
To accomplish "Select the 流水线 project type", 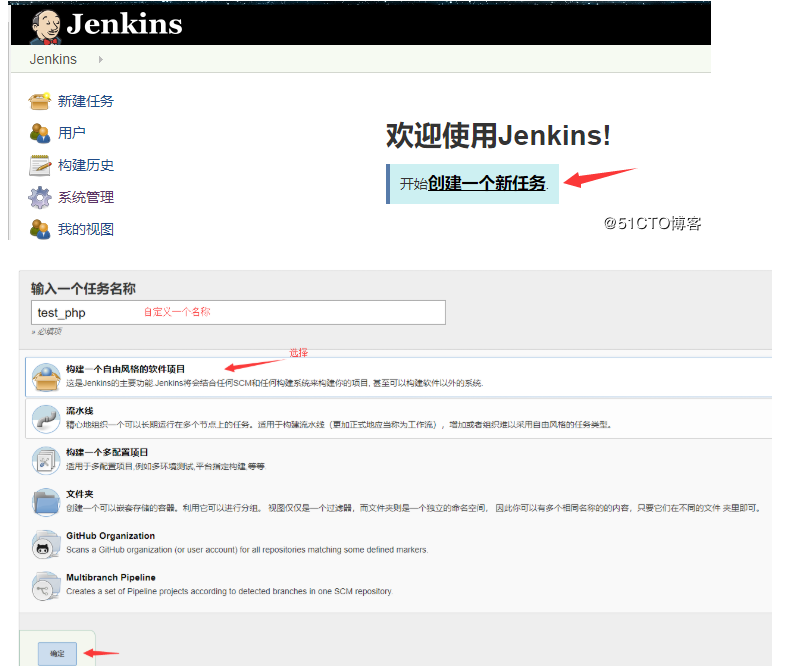I will (399, 419).
